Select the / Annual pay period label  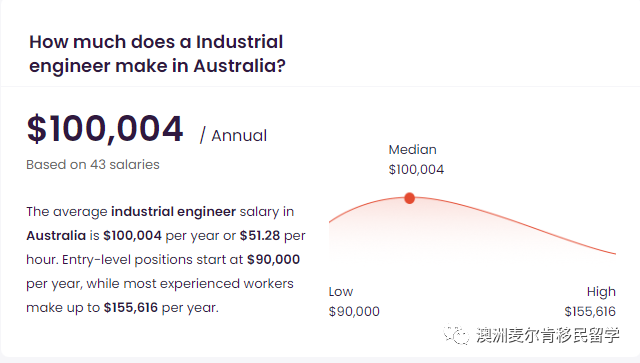pyautogui.click(x=233, y=136)
